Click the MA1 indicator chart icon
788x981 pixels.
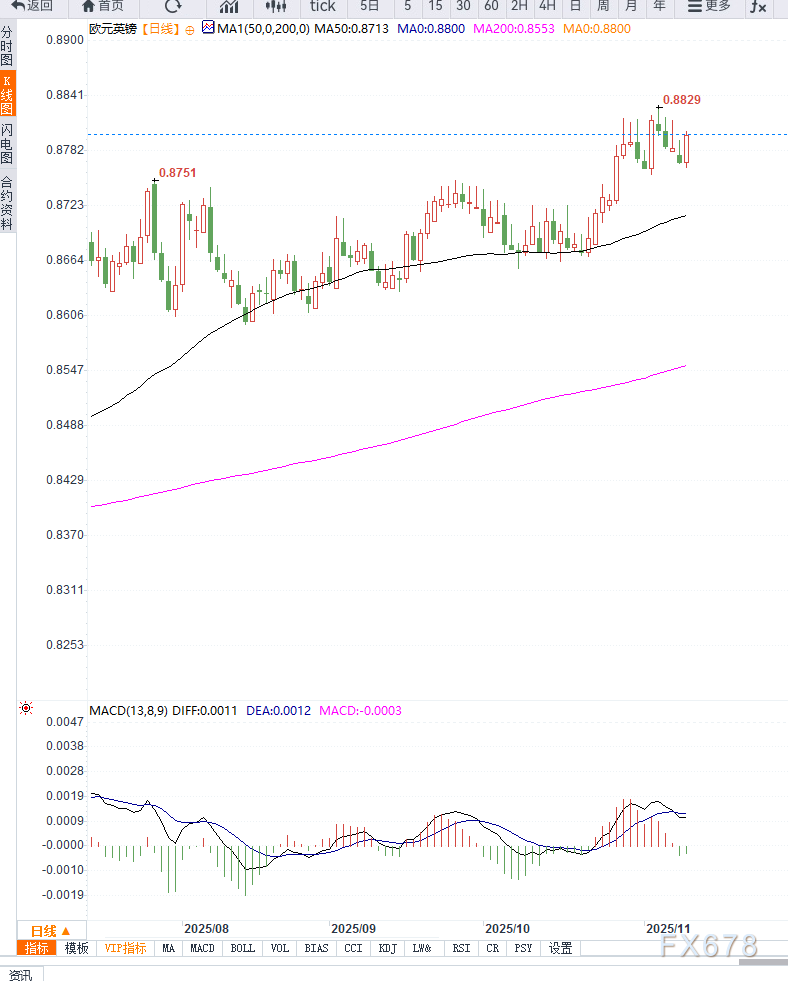coord(208,29)
